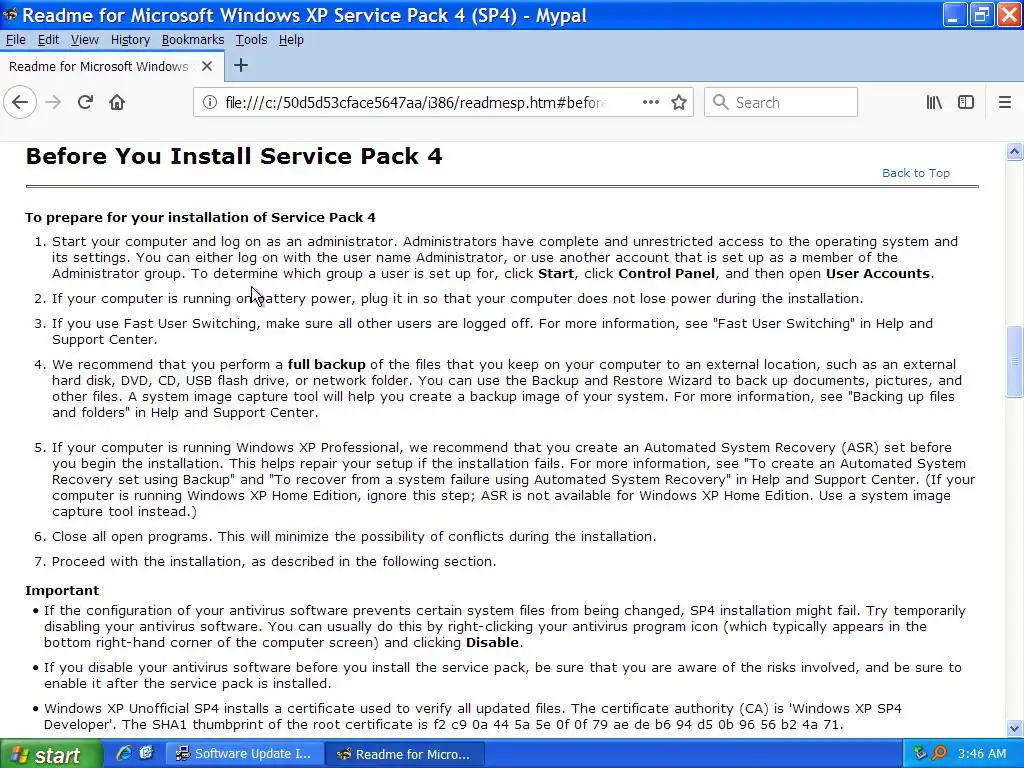Click the 'Important' subheading
Image resolution: width=1024 pixels, height=768 pixels.
pyautogui.click(x=62, y=590)
